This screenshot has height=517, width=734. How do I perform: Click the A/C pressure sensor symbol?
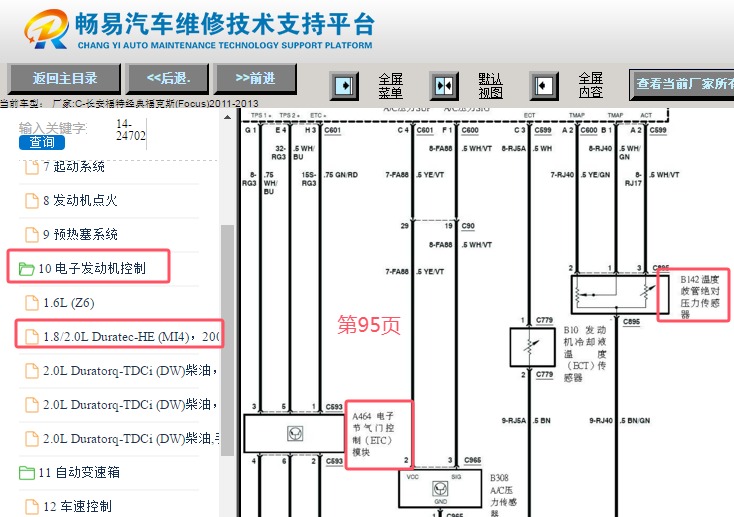440,488
